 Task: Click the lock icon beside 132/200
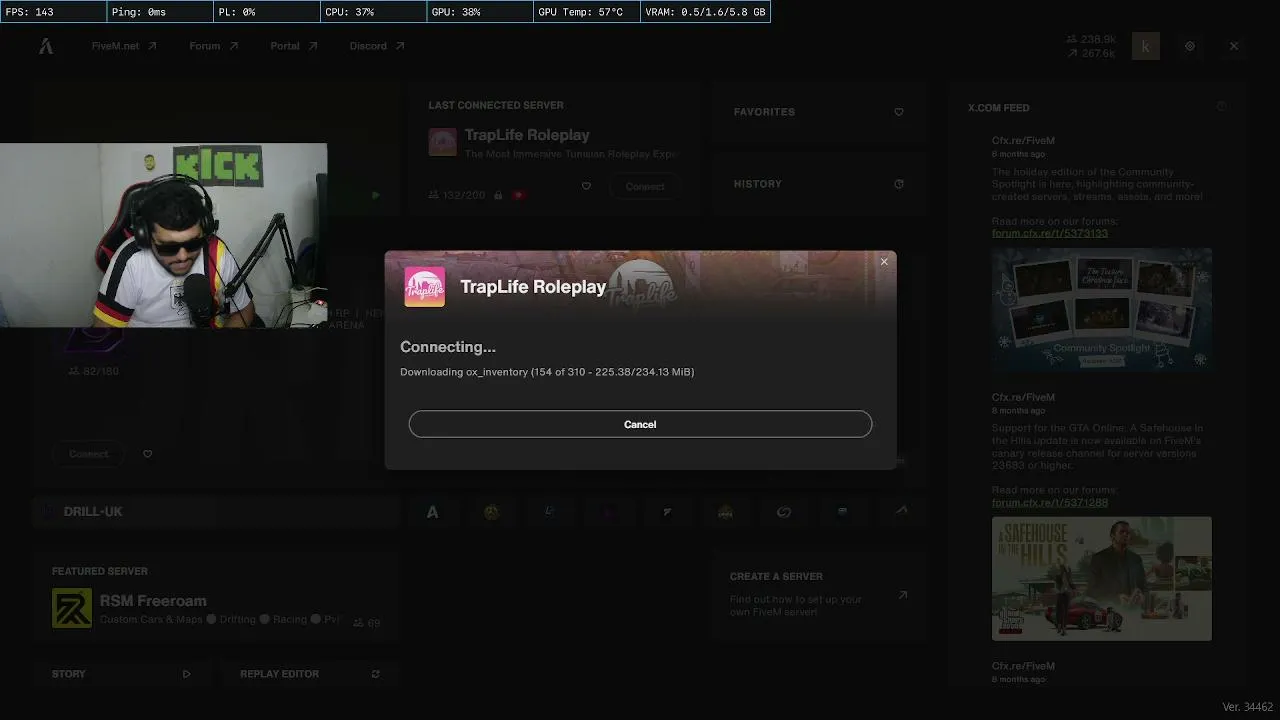pos(497,195)
